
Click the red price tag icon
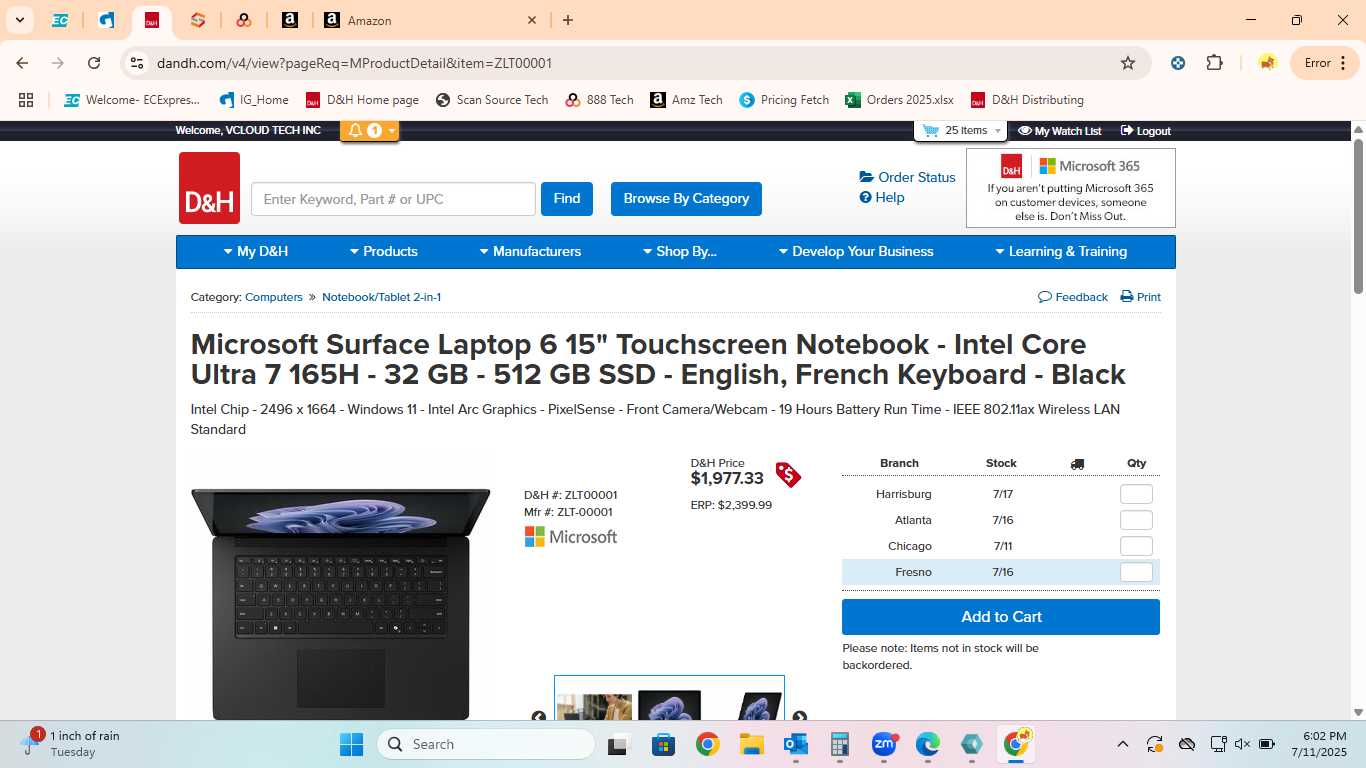pos(788,474)
